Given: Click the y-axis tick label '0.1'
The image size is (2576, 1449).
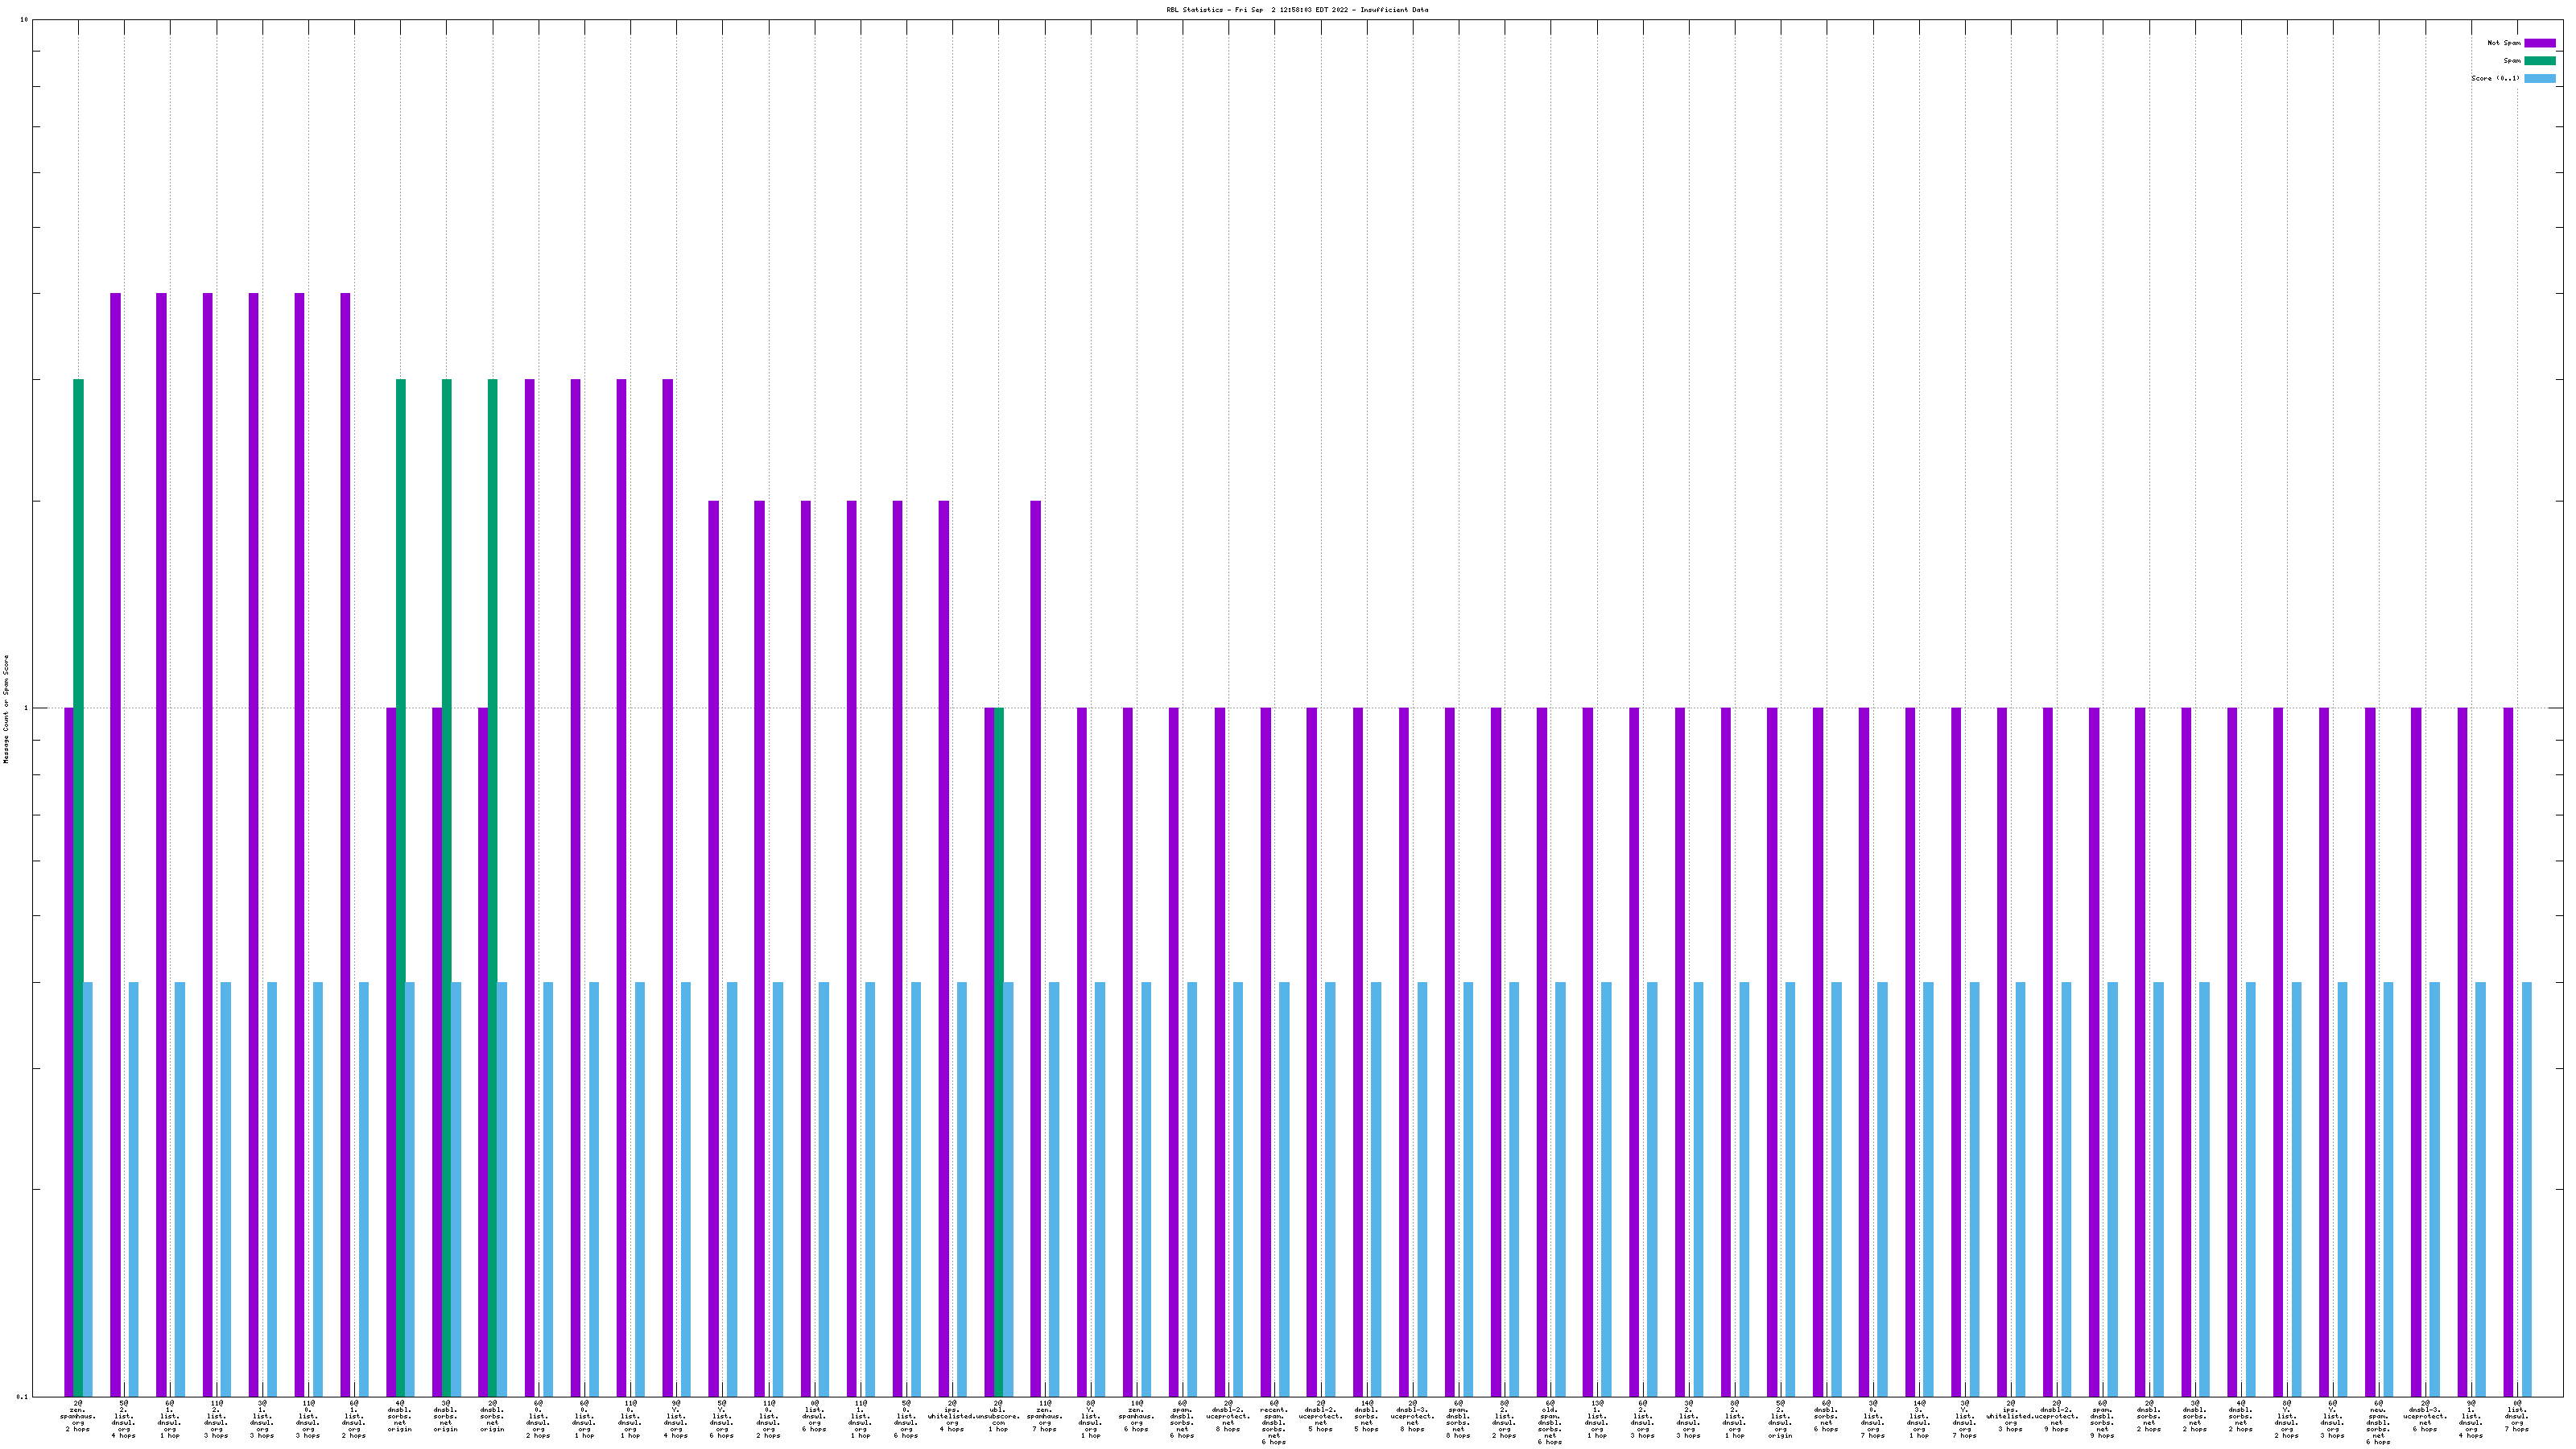Looking at the screenshot, I should pyautogui.click(x=22, y=1396).
